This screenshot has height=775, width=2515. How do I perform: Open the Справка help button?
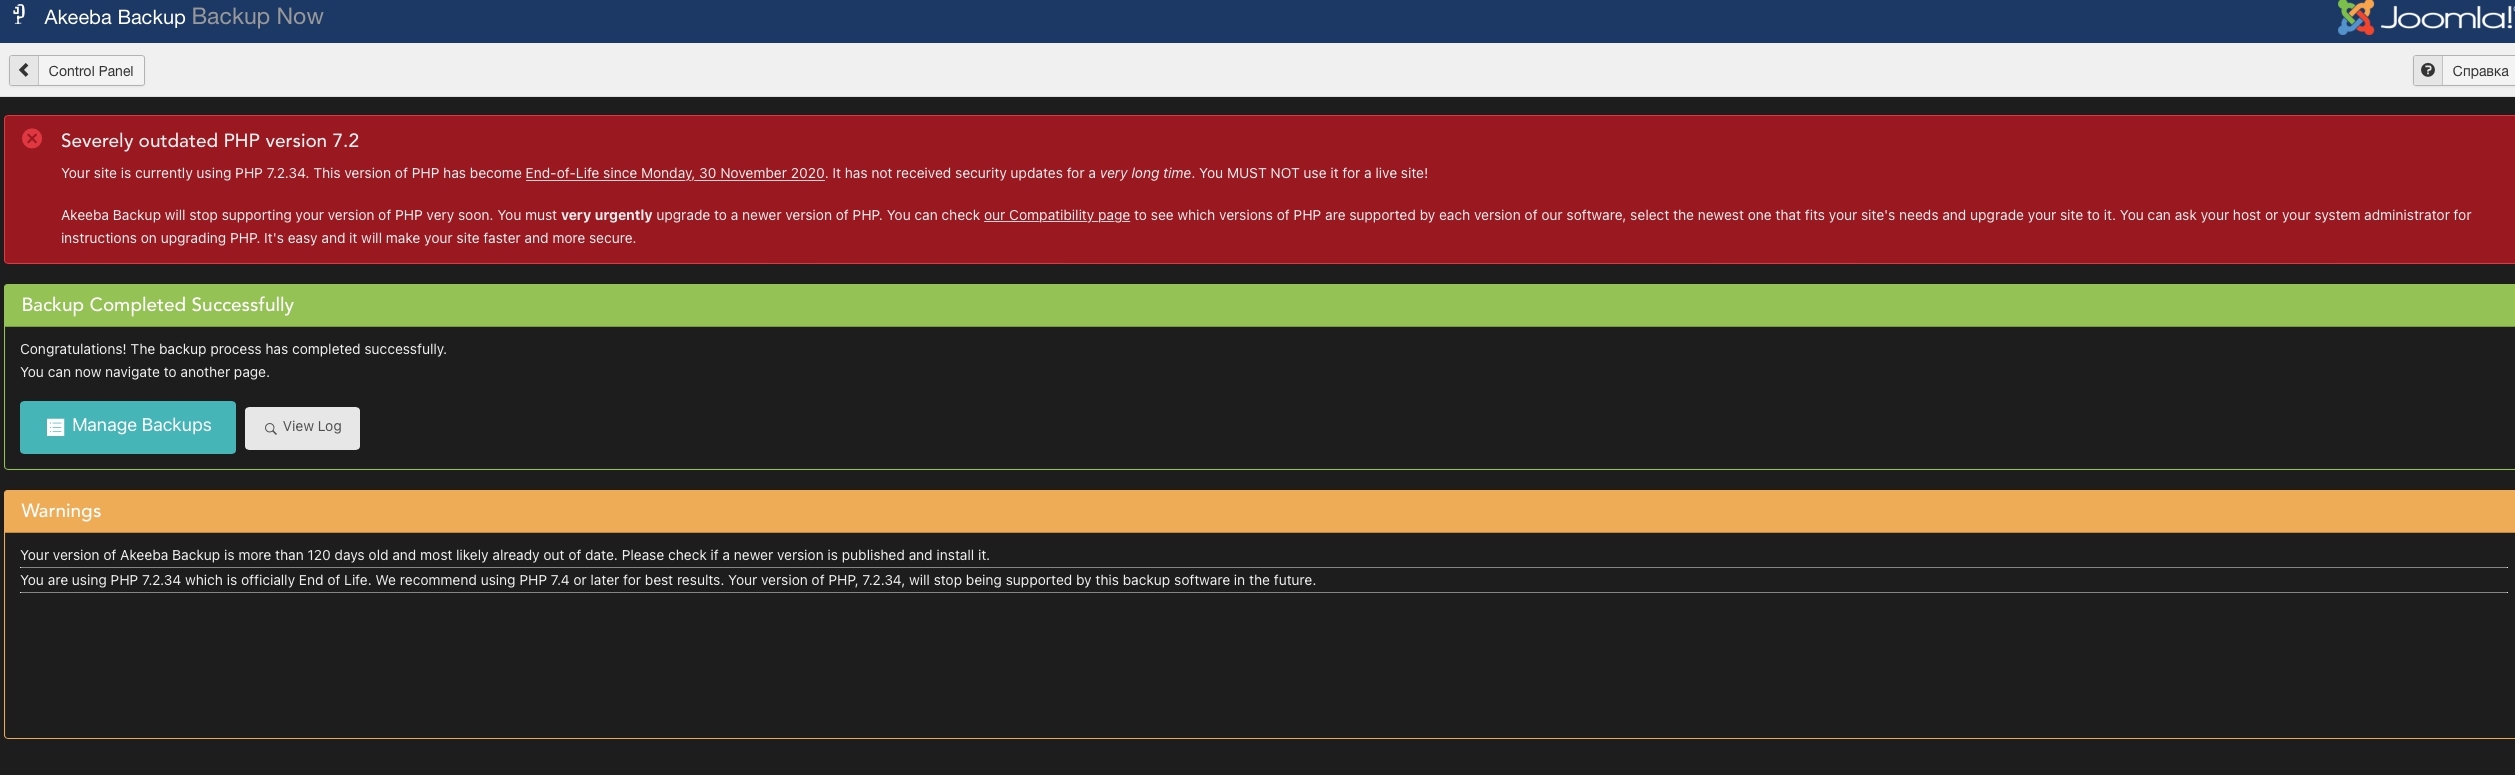(2479, 71)
